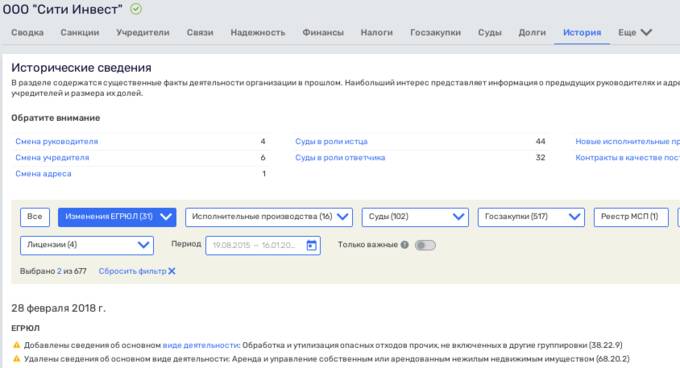
Task: Click the Выбрано 2 из 677 text
Action: (53, 271)
